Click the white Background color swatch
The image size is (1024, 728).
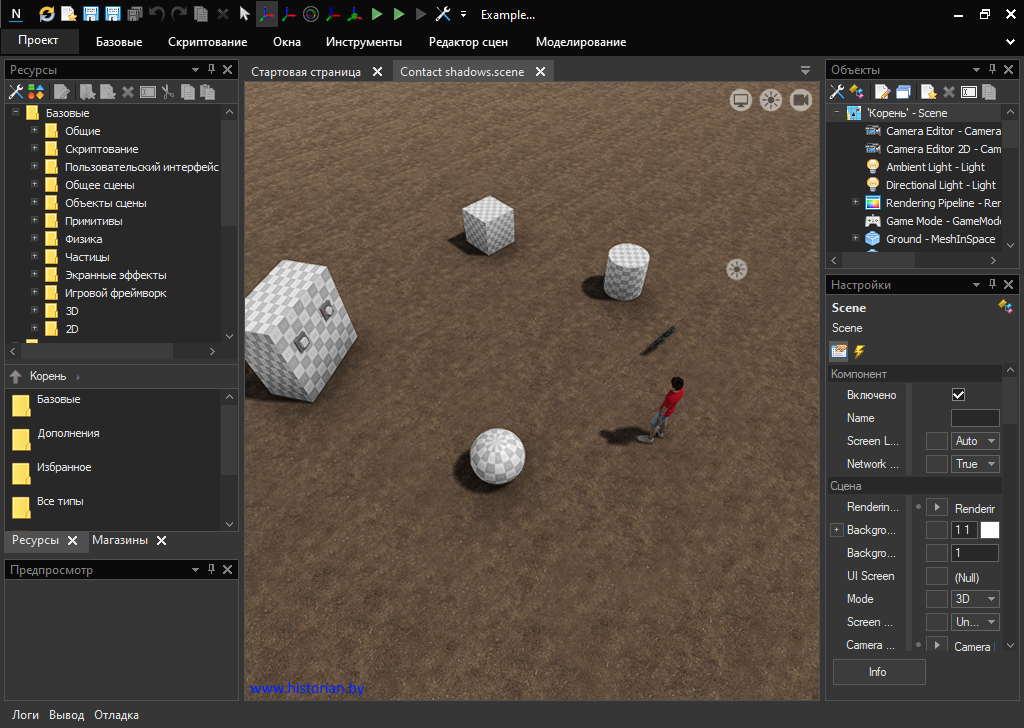989,530
